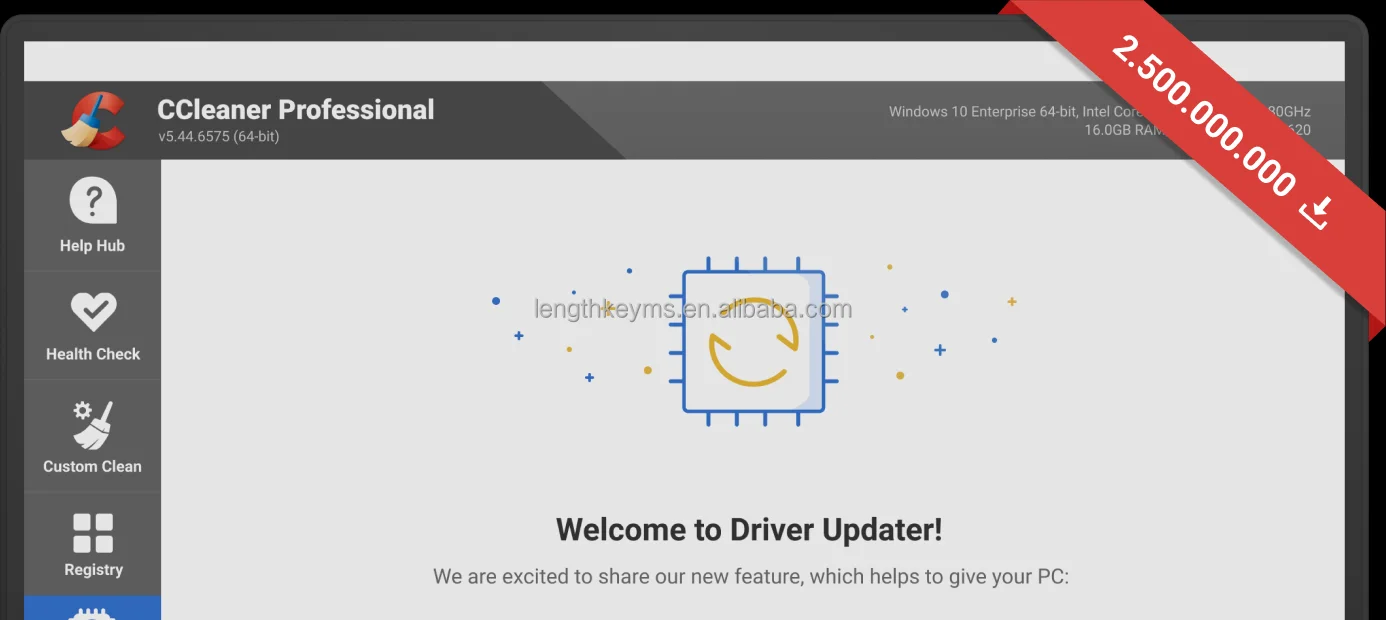Click the alibaba.com watermark text

pos(693,309)
